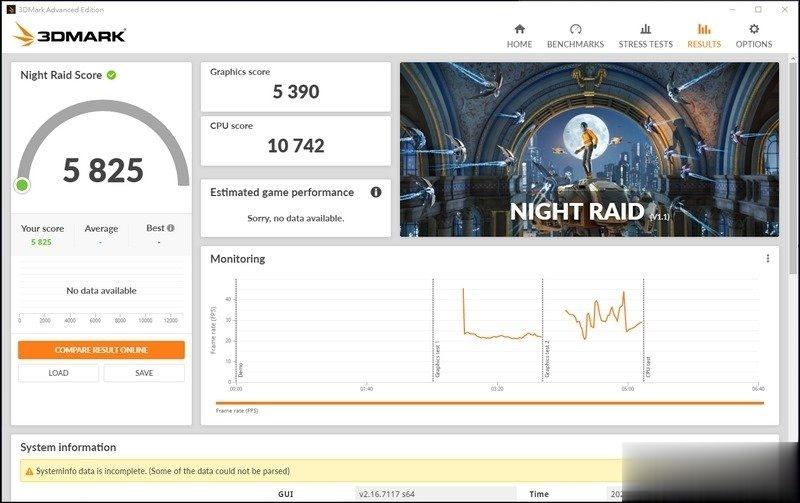Click the Monitoring heading

238,259
